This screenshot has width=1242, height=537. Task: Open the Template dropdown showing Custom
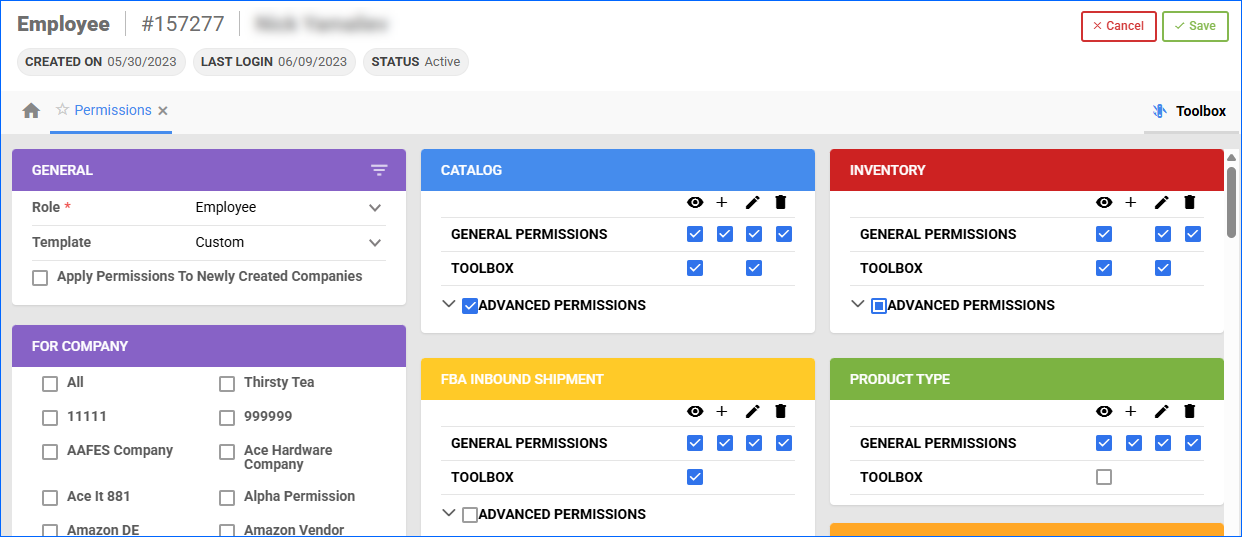tap(375, 242)
